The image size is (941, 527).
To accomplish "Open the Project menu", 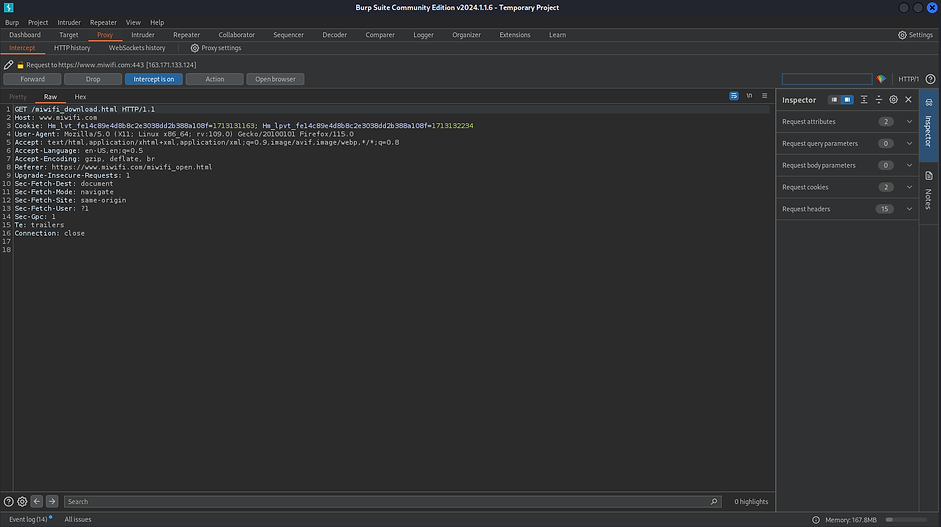I will [38, 22].
